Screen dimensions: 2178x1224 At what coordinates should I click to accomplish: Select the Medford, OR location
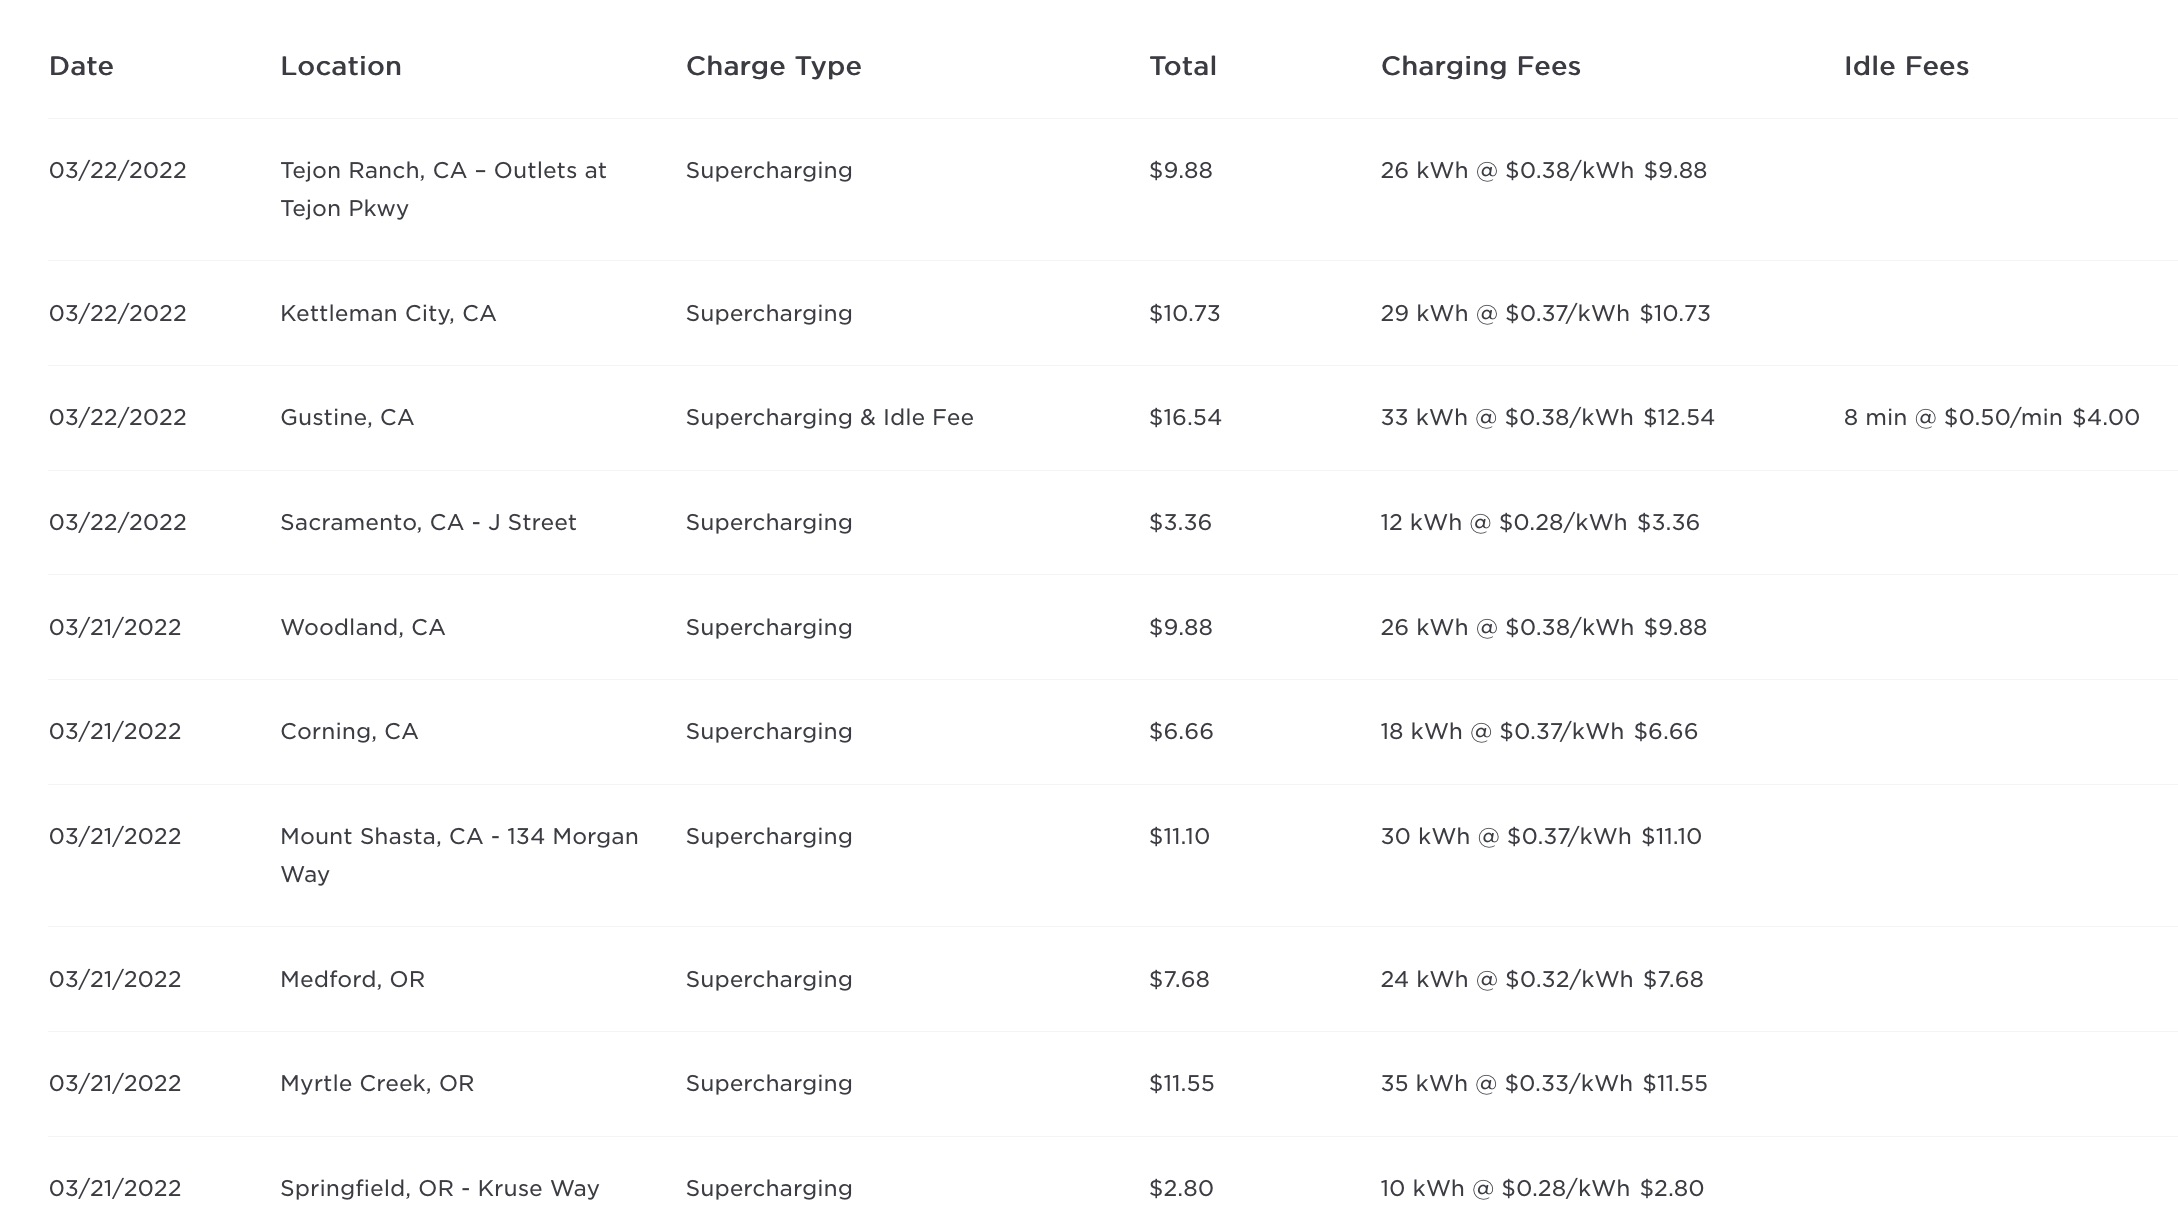pyautogui.click(x=352, y=979)
